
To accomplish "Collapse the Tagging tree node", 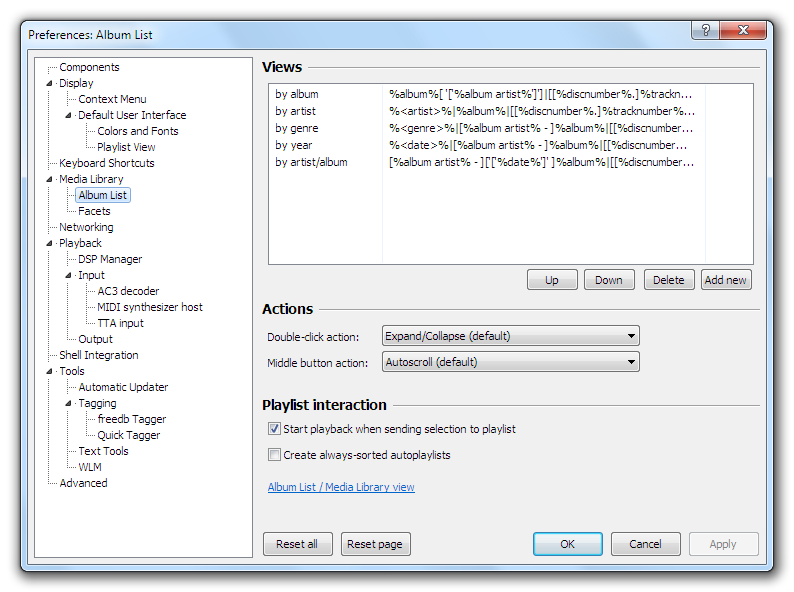I will click(69, 403).
